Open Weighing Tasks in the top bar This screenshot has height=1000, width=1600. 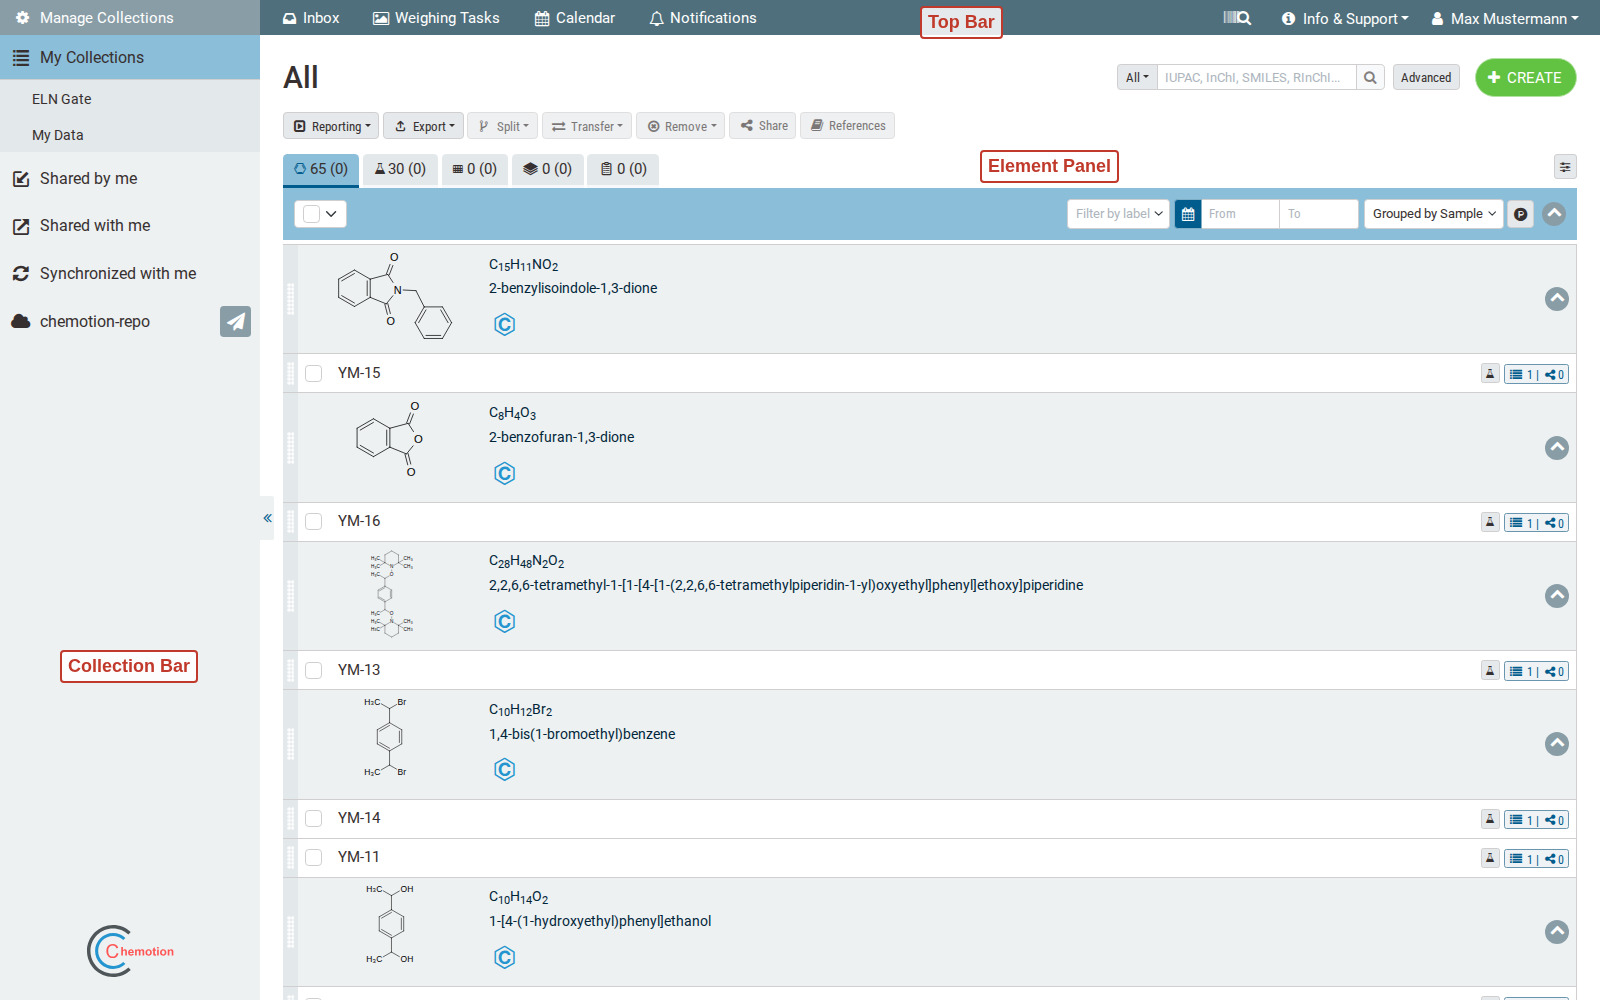(x=436, y=18)
